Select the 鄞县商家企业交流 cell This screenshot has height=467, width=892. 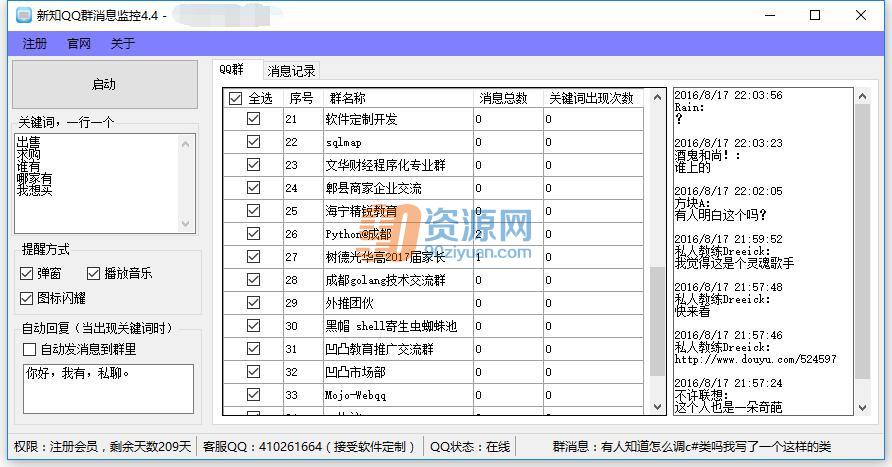(398, 188)
